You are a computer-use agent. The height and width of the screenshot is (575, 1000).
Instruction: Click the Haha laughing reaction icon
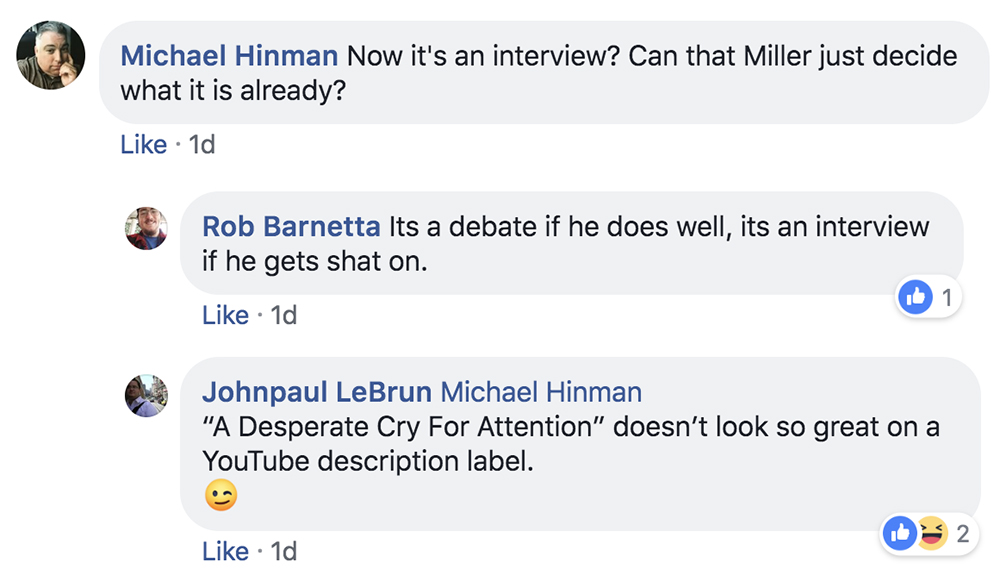pos(931,533)
